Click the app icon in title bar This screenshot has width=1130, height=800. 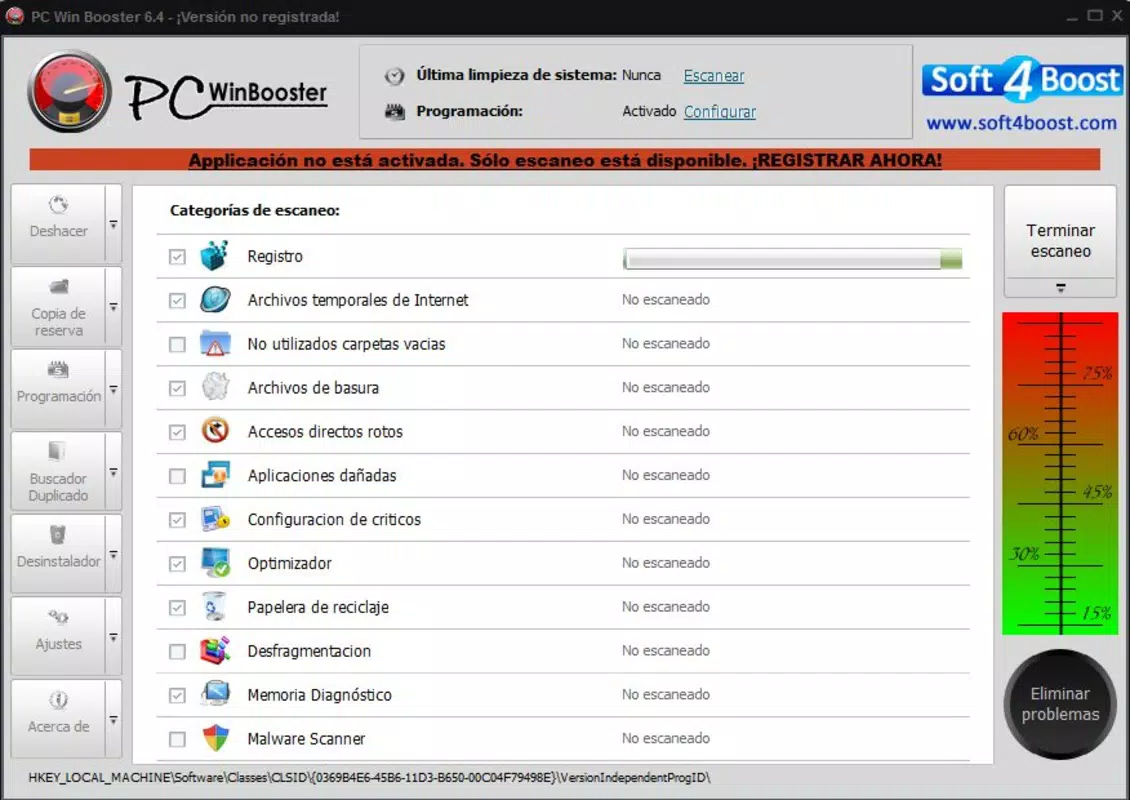pos(14,15)
